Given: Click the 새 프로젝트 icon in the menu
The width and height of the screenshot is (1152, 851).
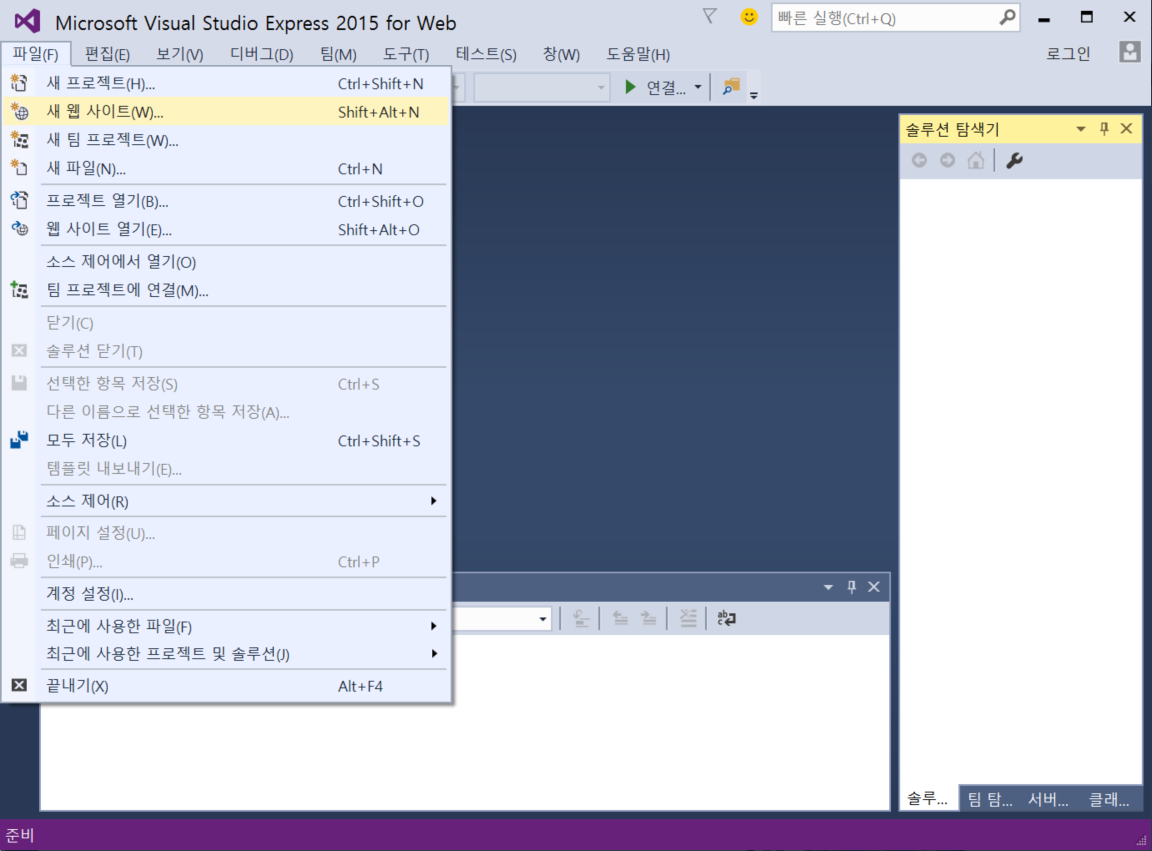Looking at the screenshot, I should (18, 83).
